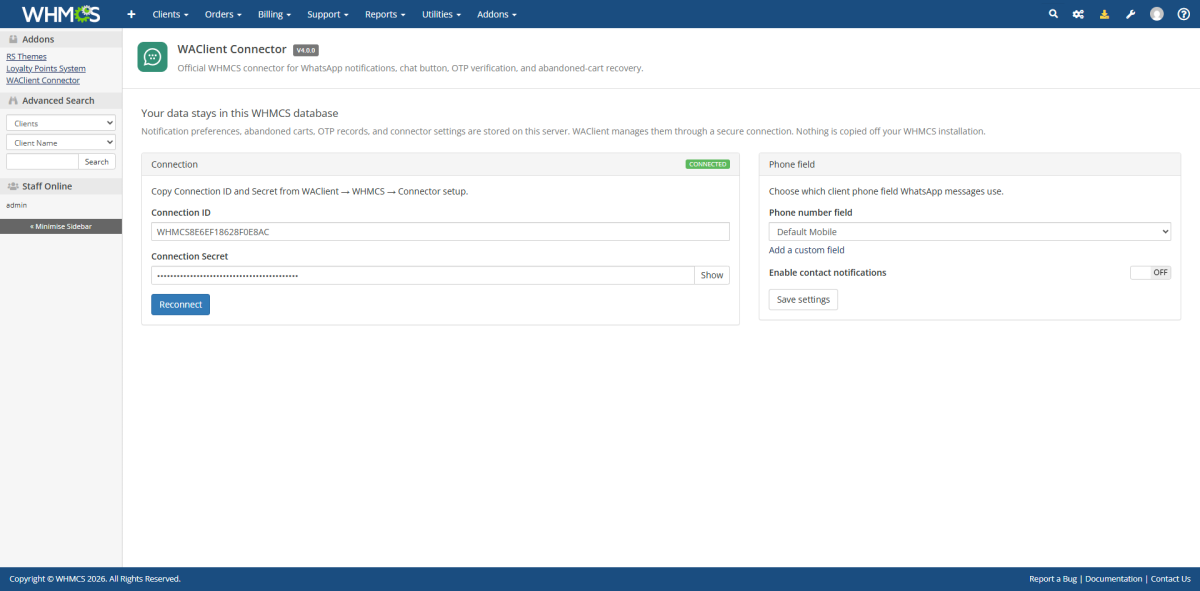Click the WHMCS logo

(61, 14)
